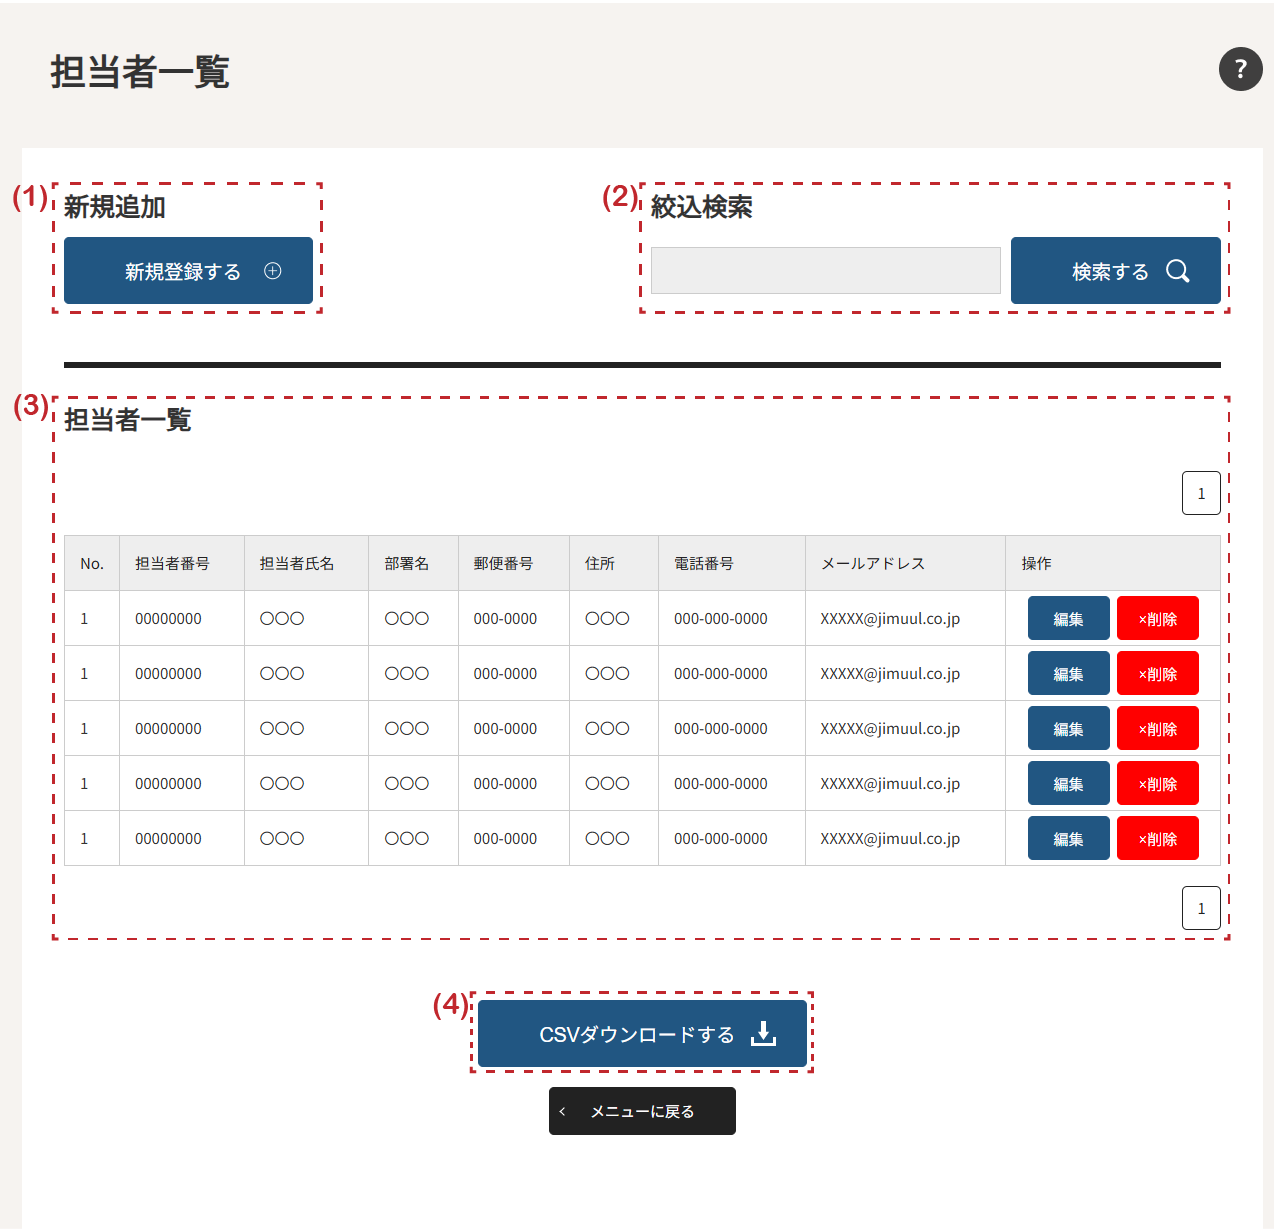Focus the 絞込検索 text field
The image size is (1274, 1229).
pos(825,271)
